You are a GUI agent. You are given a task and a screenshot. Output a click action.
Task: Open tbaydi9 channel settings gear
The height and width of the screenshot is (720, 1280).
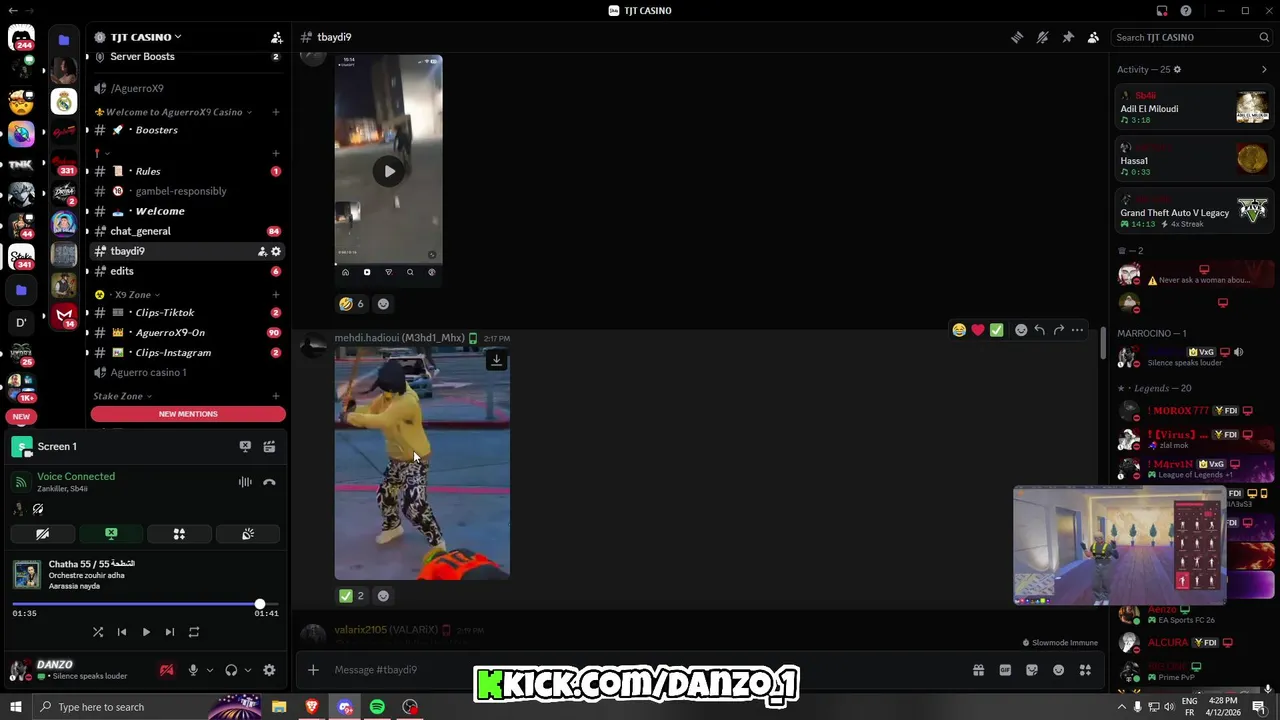point(276,251)
